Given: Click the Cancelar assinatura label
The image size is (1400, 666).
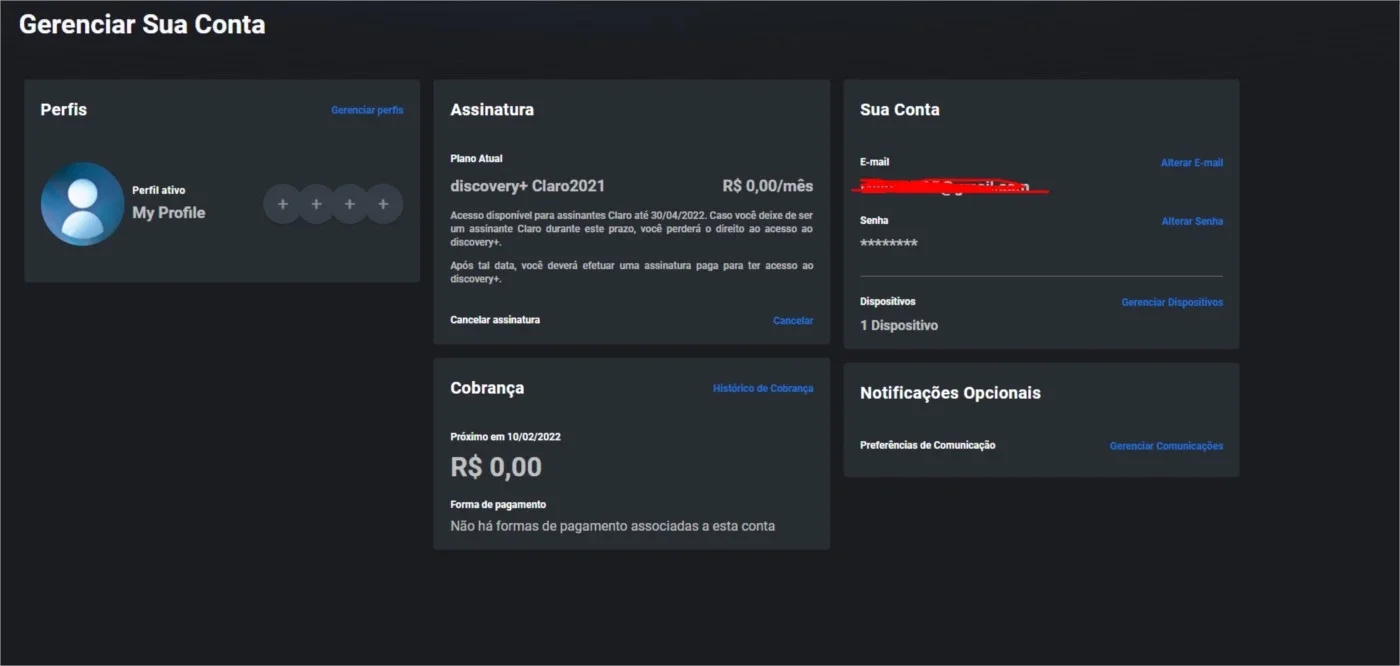Looking at the screenshot, I should coord(495,320).
